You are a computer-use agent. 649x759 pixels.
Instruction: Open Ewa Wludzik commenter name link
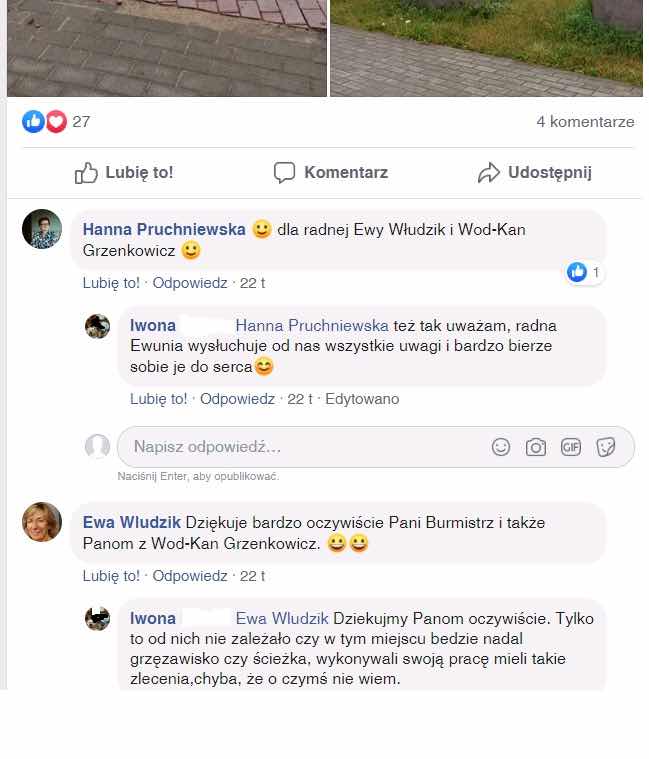[132, 522]
